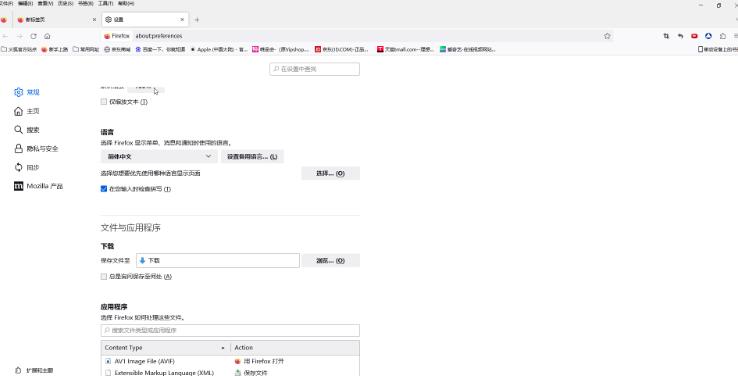Open action dropdown for AV1 Image File
The height and width of the screenshot is (376, 738).
296,361
